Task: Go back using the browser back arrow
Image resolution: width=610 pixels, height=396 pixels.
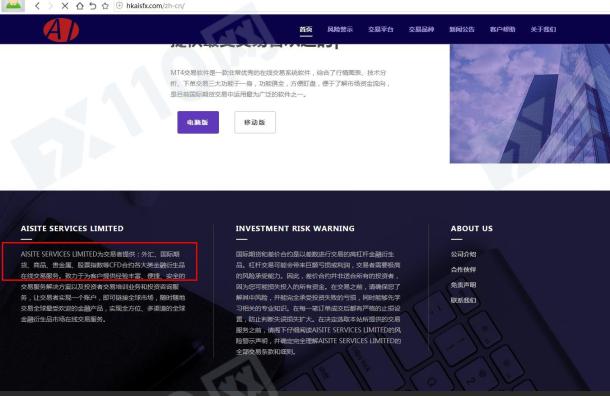Action: point(37,6)
